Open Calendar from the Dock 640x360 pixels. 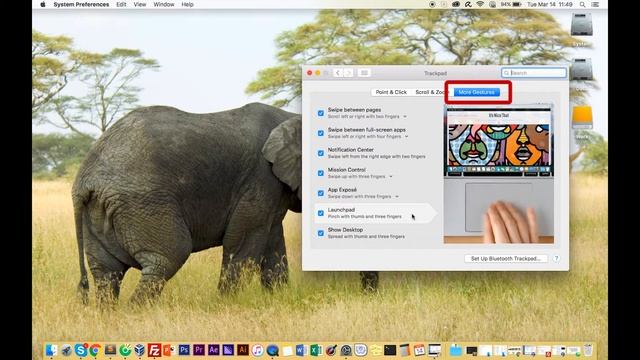click(419, 350)
